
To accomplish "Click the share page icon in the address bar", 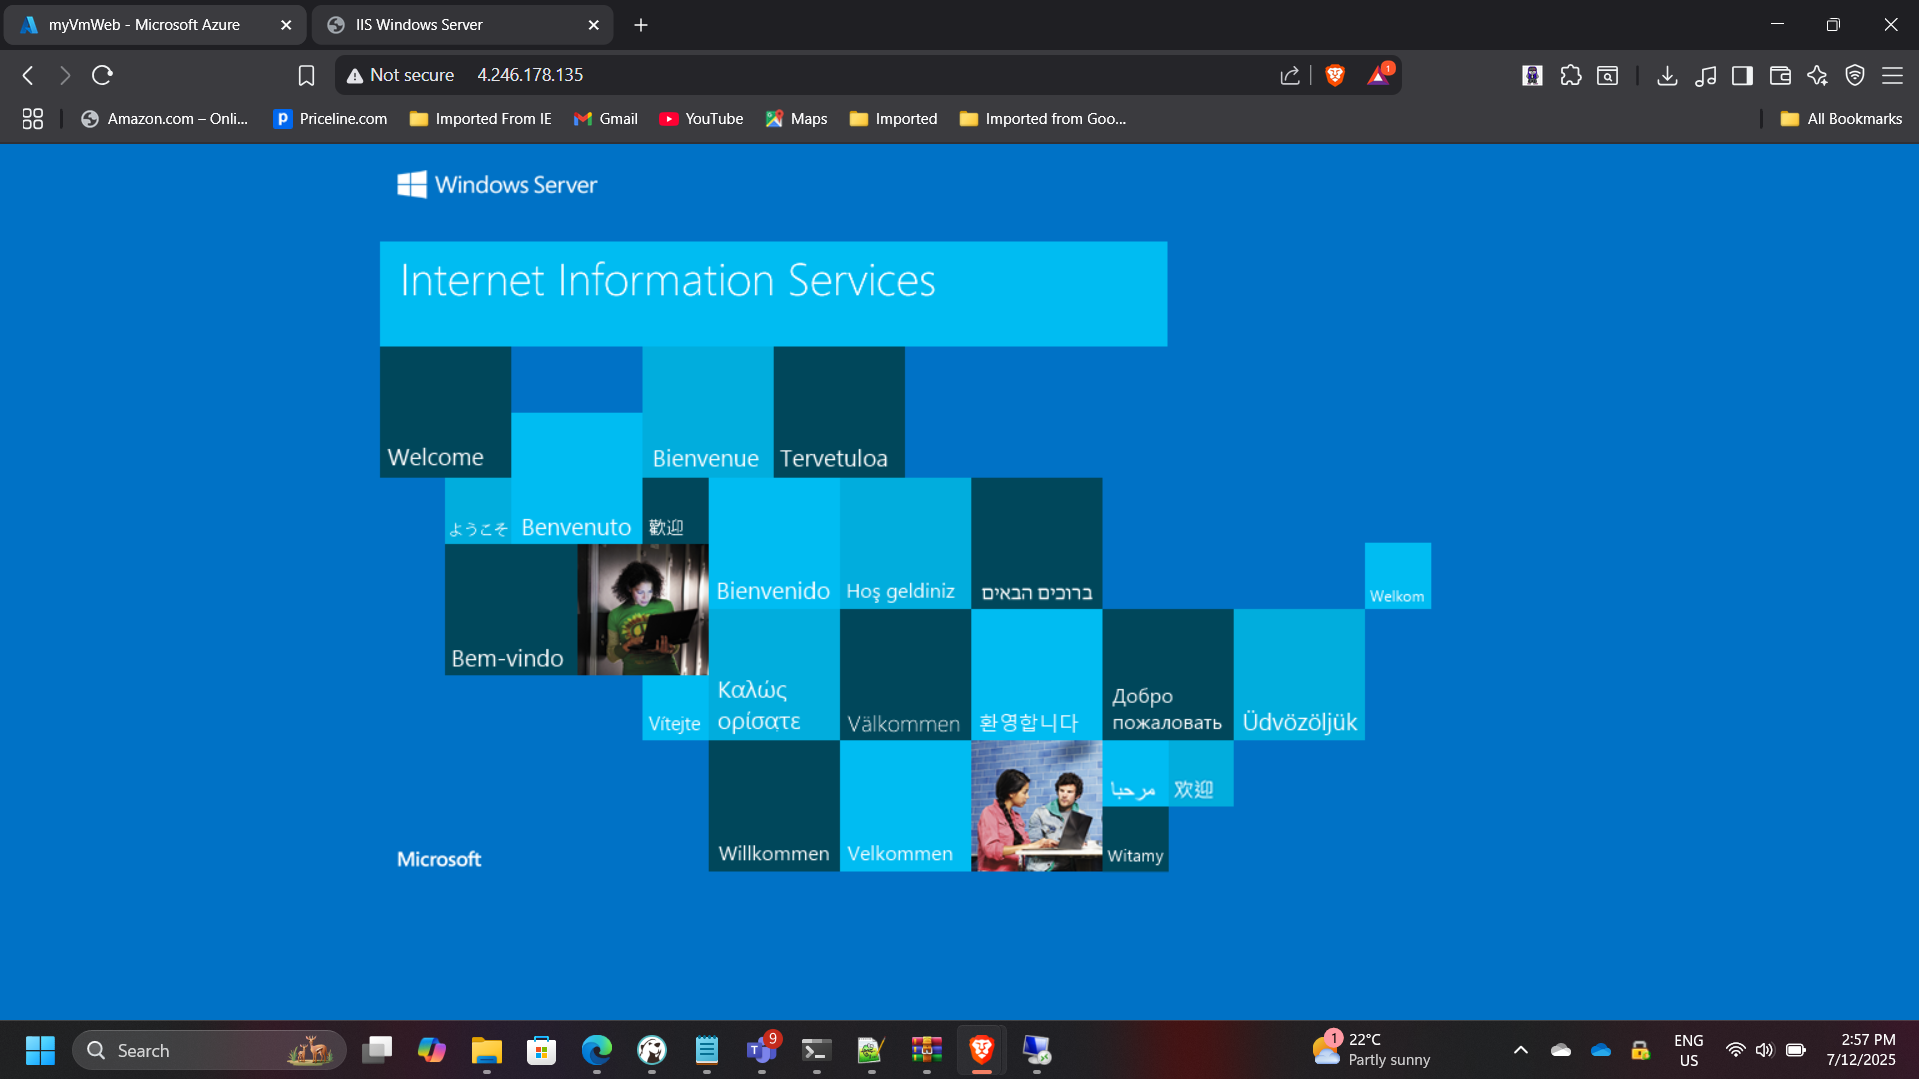I will point(1289,75).
